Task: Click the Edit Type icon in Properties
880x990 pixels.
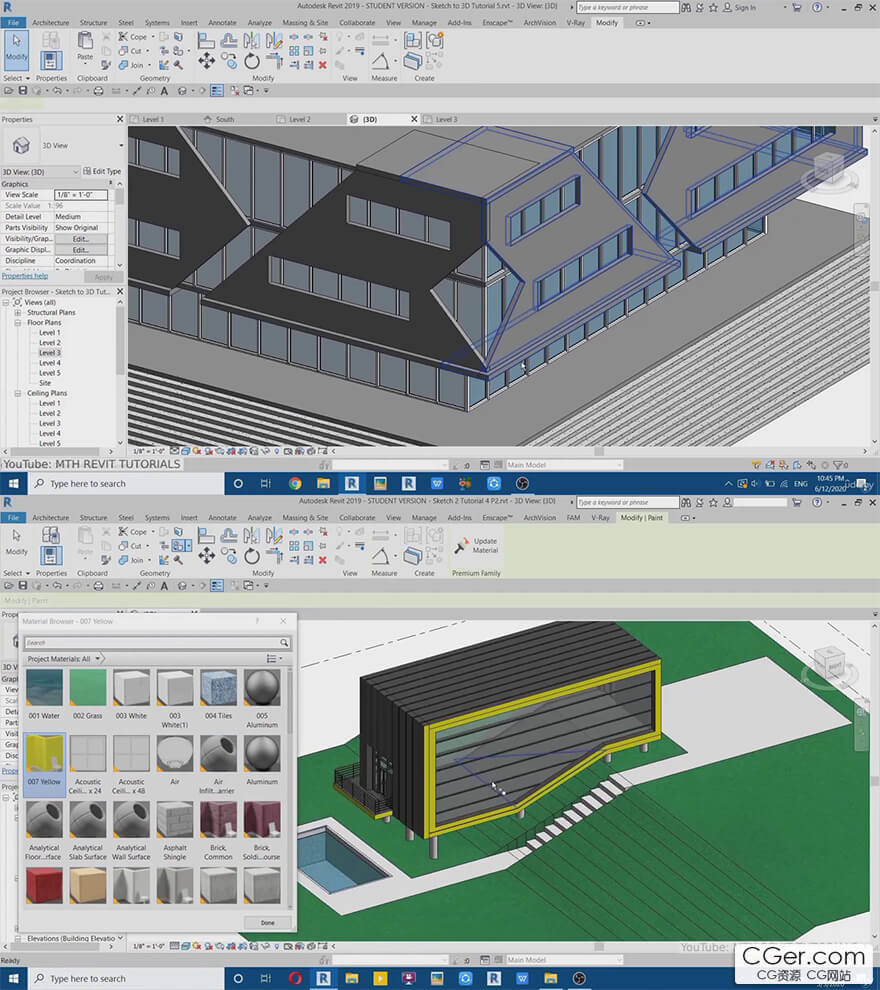Action: [x=102, y=171]
